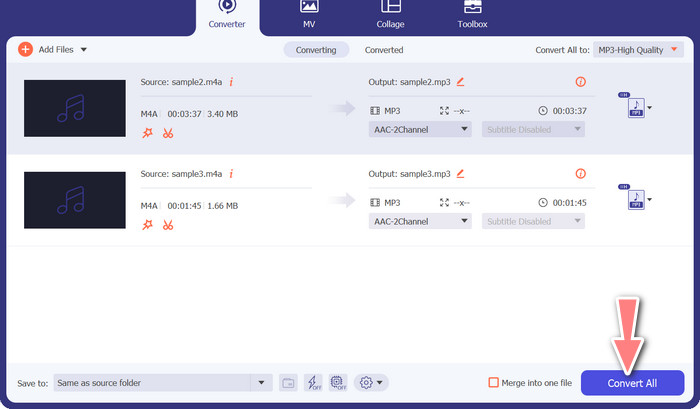Click Output: sample2.mp3 label

click(409, 82)
